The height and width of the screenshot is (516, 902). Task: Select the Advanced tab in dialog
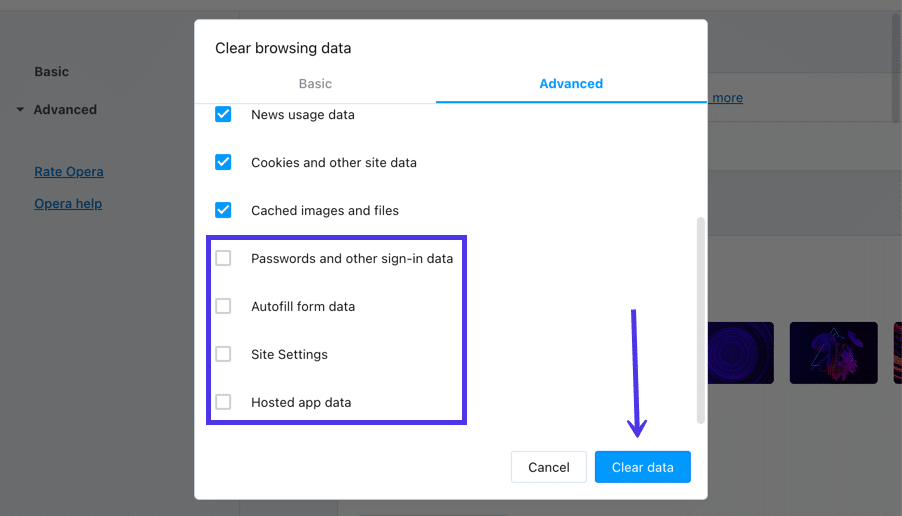[x=571, y=84]
